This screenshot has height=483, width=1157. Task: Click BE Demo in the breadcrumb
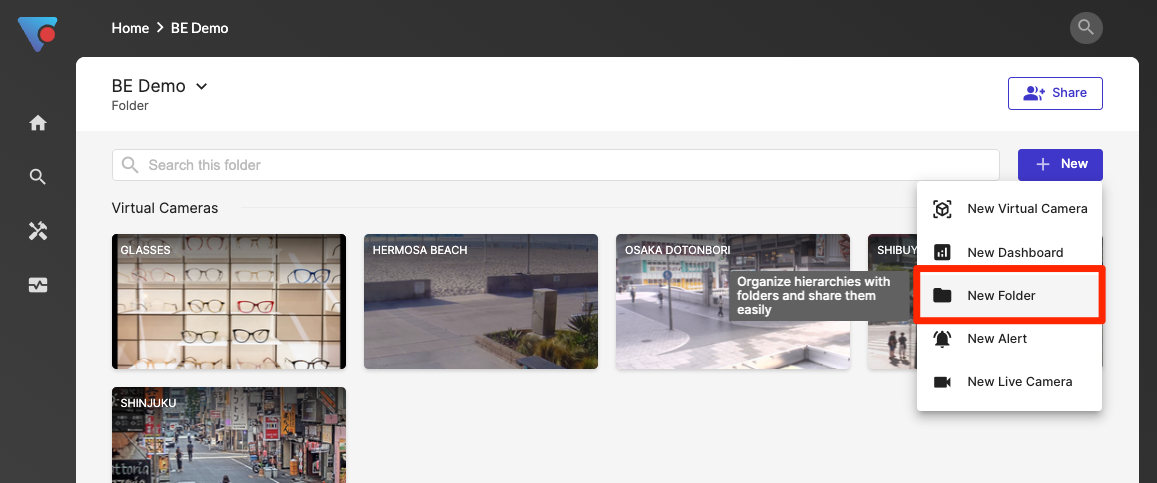199,28
